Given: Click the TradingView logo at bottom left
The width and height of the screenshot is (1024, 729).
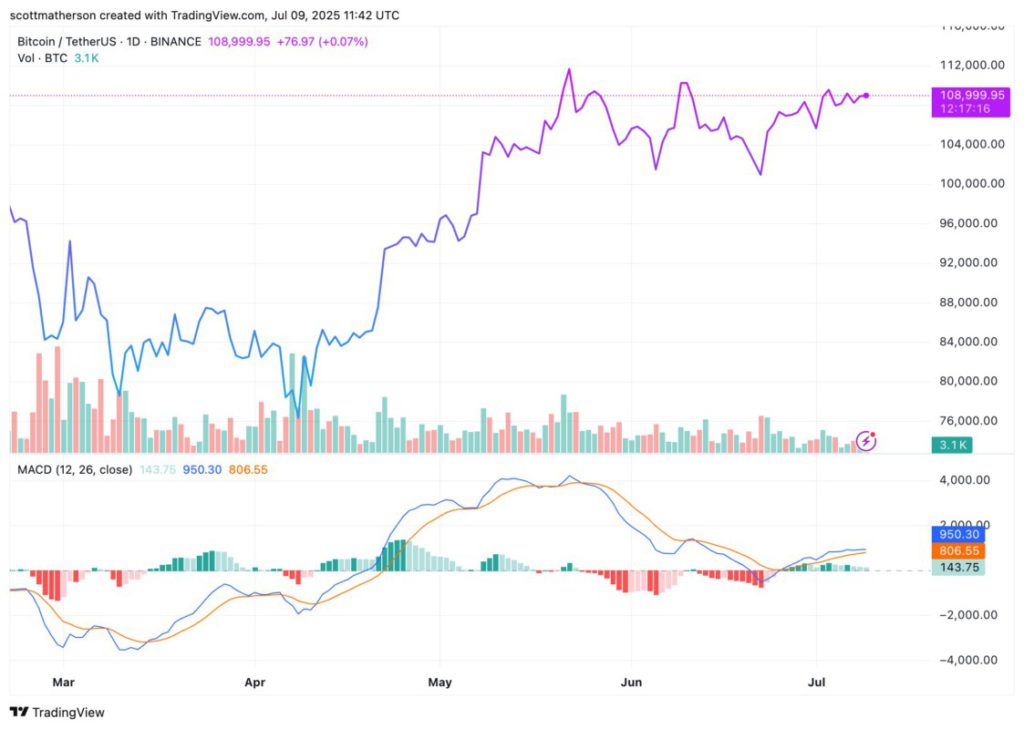Looking at the screenshot, I should pyautogui.click(x=57, y=712).
